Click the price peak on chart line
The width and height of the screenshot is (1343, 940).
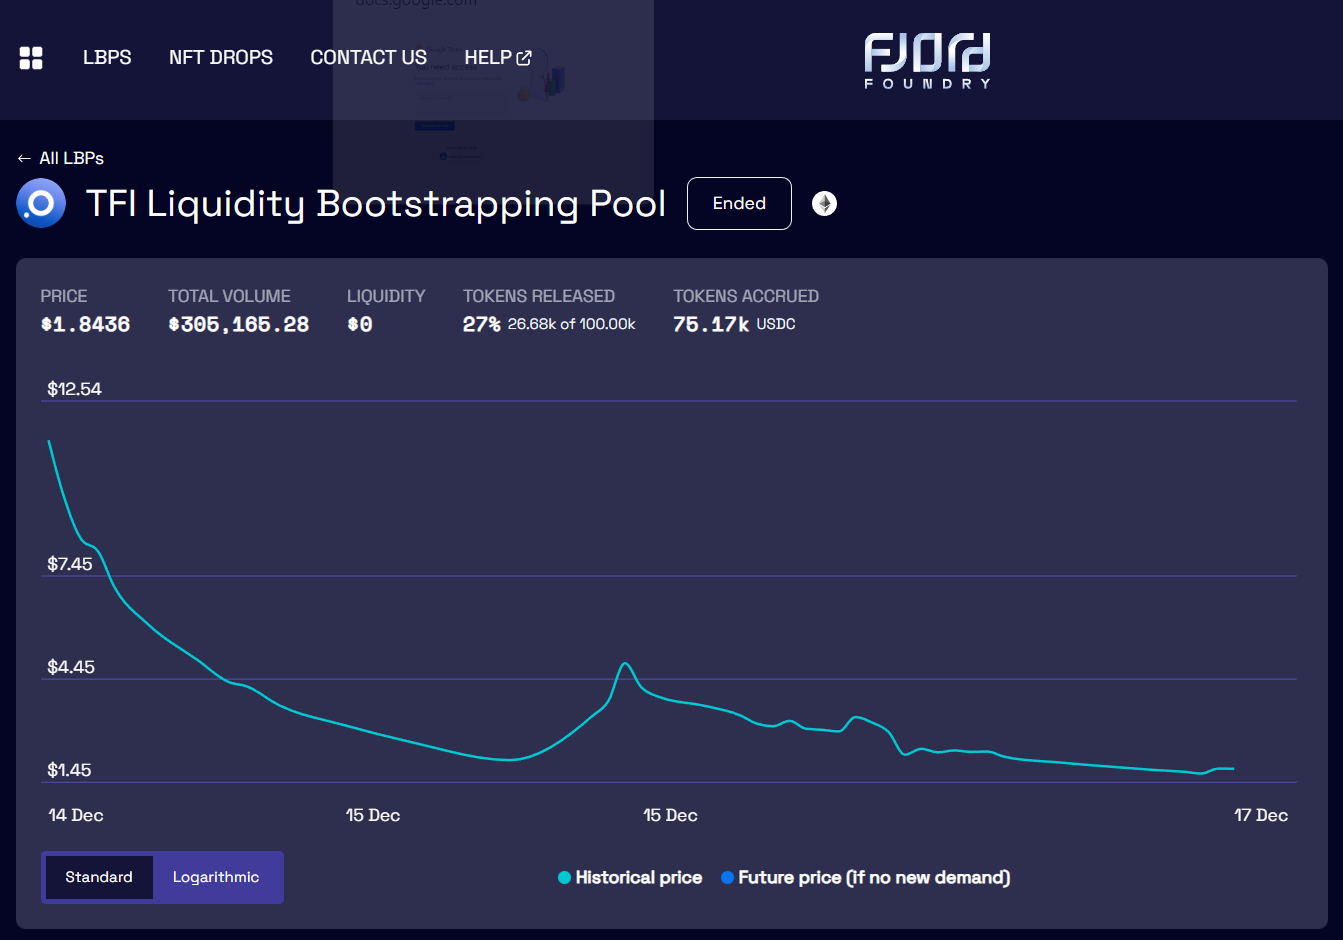[626, 664]
